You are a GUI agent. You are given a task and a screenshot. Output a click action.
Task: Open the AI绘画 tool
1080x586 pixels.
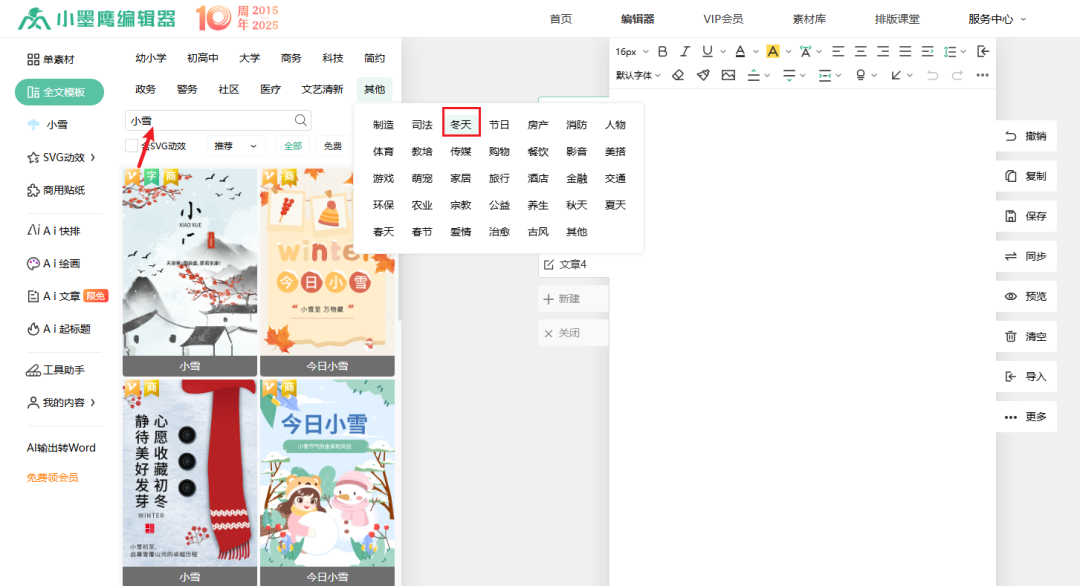55,265
